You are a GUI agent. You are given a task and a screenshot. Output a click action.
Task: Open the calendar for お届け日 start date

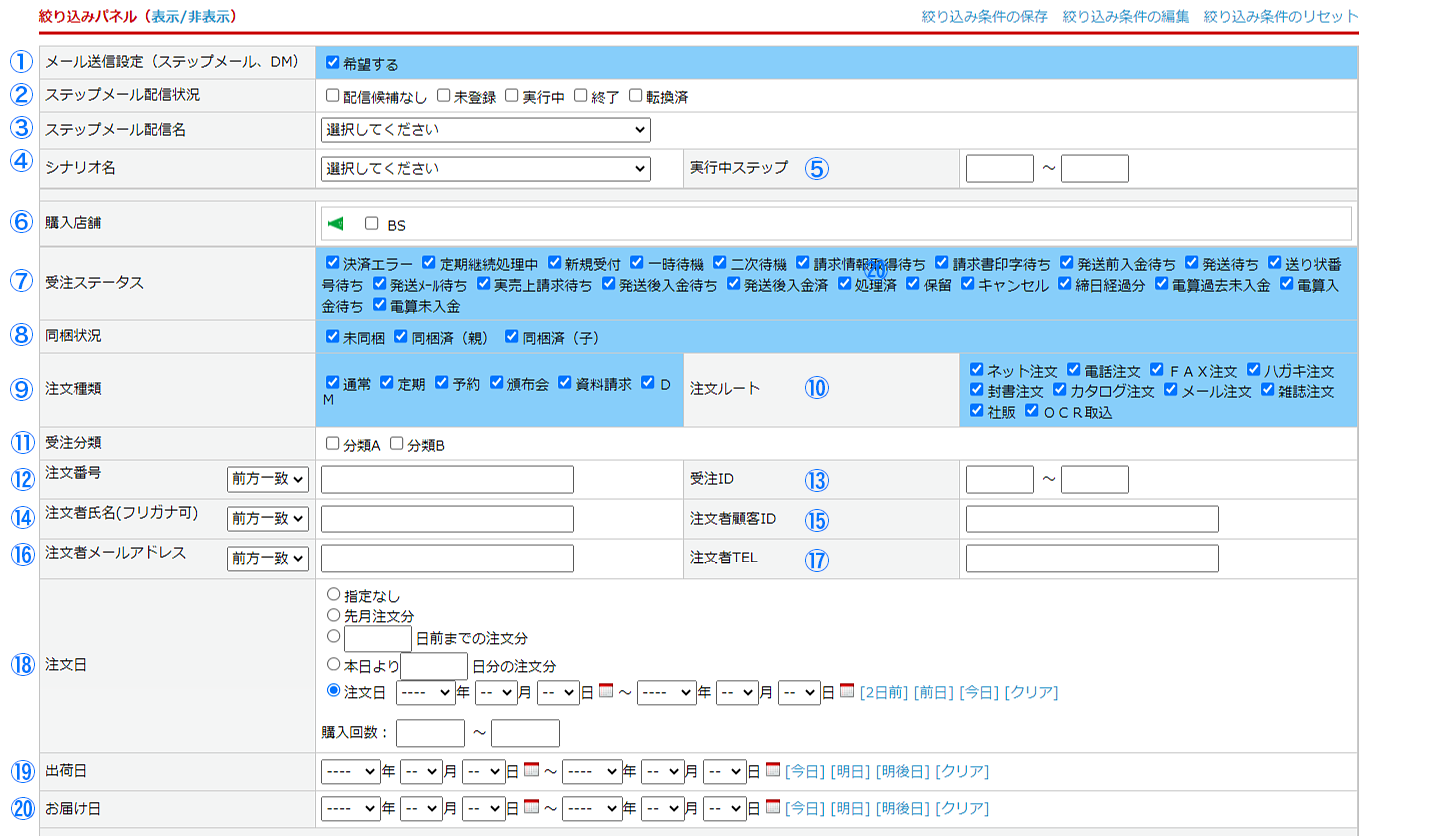(x=531, y=807)
